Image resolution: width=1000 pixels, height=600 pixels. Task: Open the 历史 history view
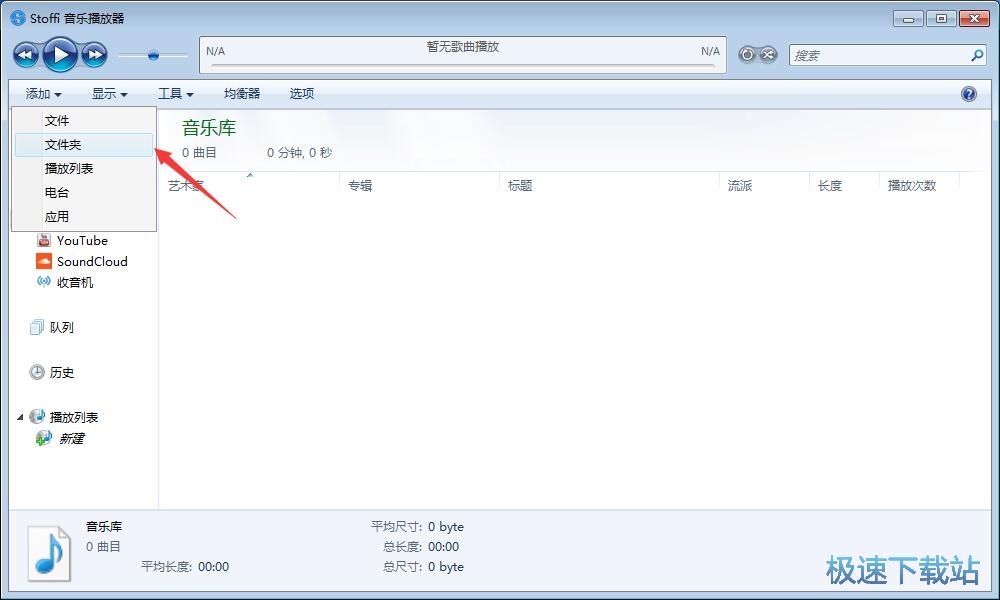61,372
